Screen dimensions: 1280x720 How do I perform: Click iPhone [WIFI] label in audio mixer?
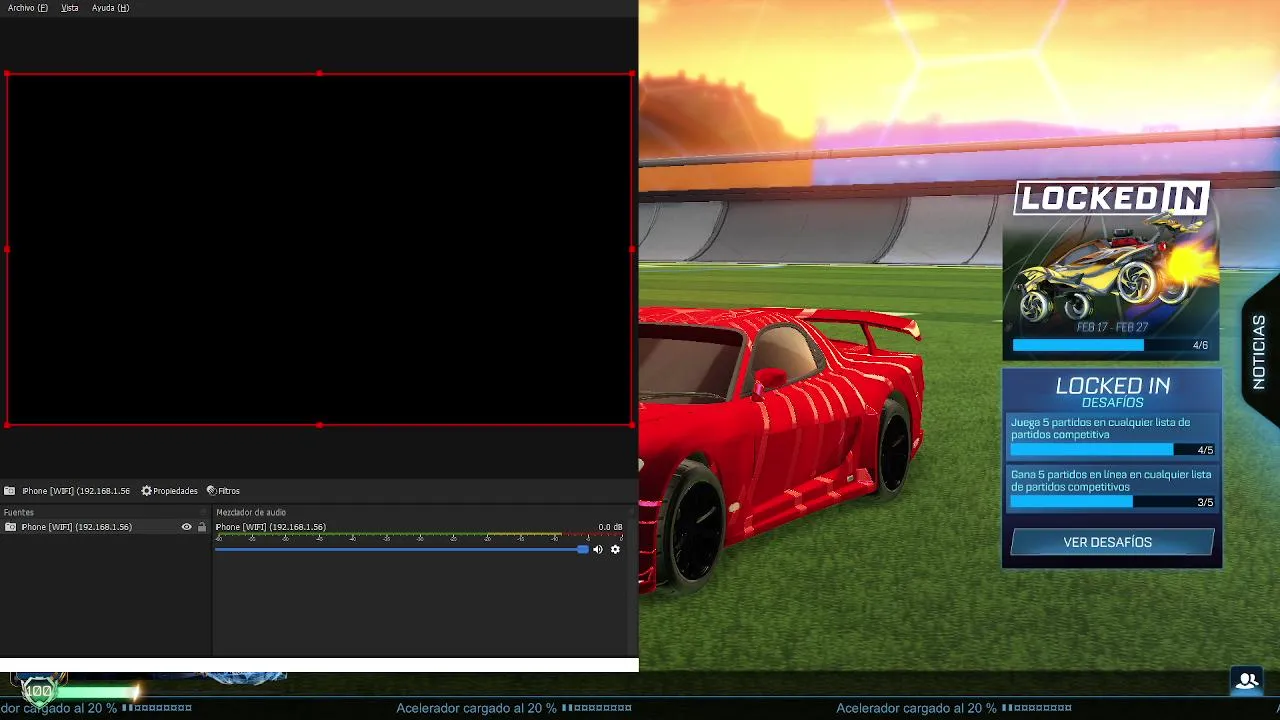point(270,527)
